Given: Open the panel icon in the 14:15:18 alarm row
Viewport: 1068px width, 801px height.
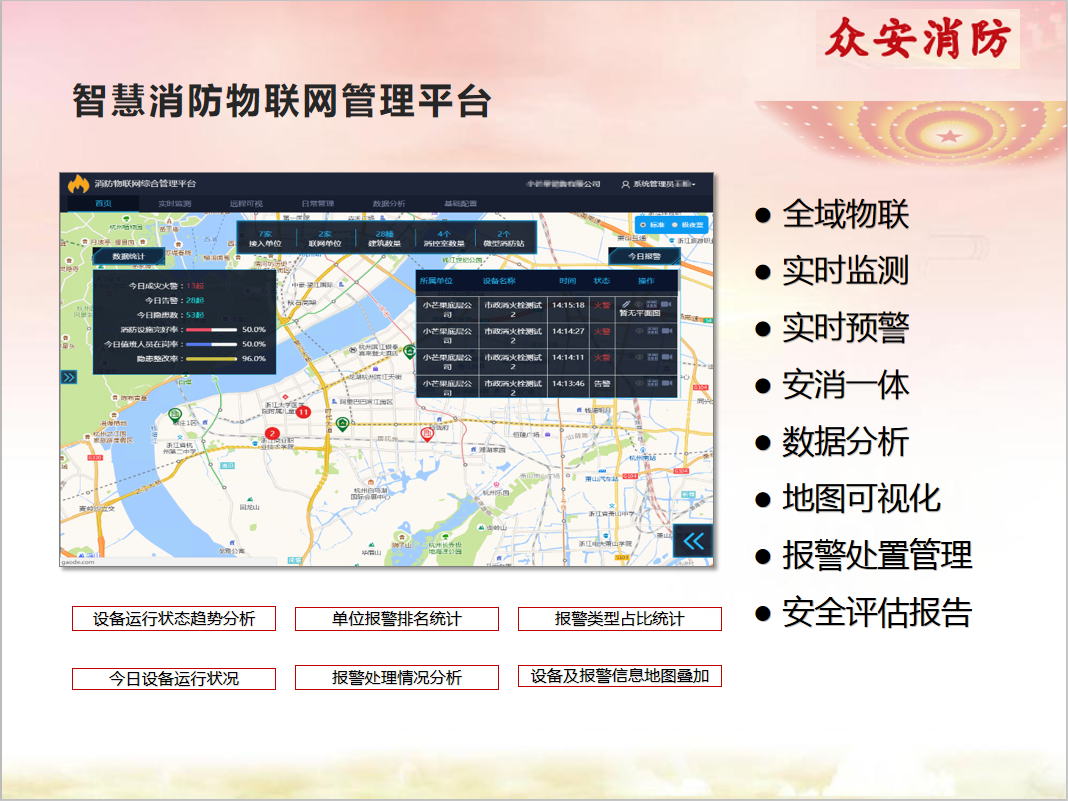Looking at the screenshot, I should tap(653, 304).
